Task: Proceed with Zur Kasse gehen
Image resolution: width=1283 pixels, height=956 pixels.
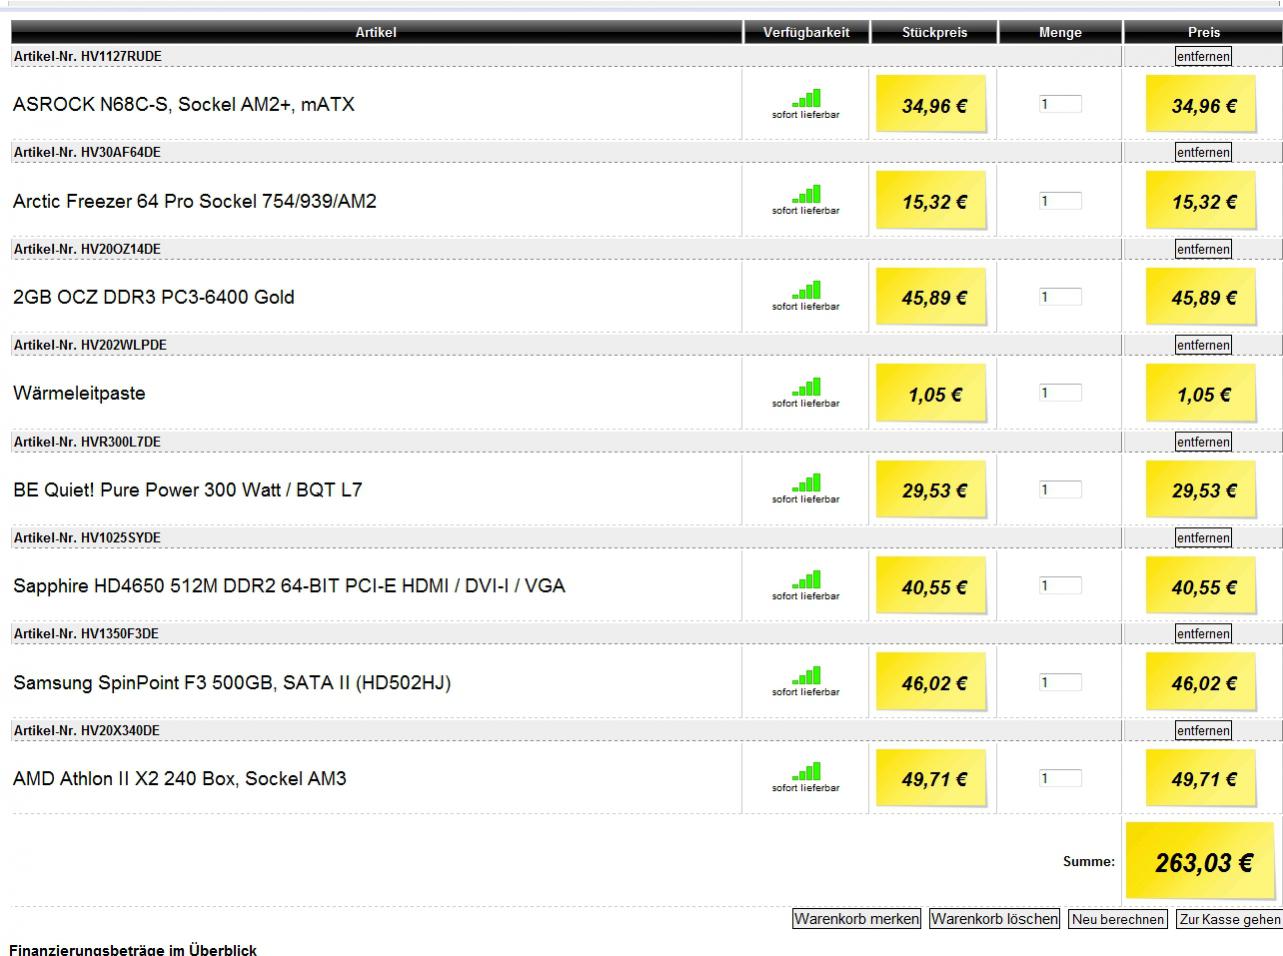Action: 1229,919
